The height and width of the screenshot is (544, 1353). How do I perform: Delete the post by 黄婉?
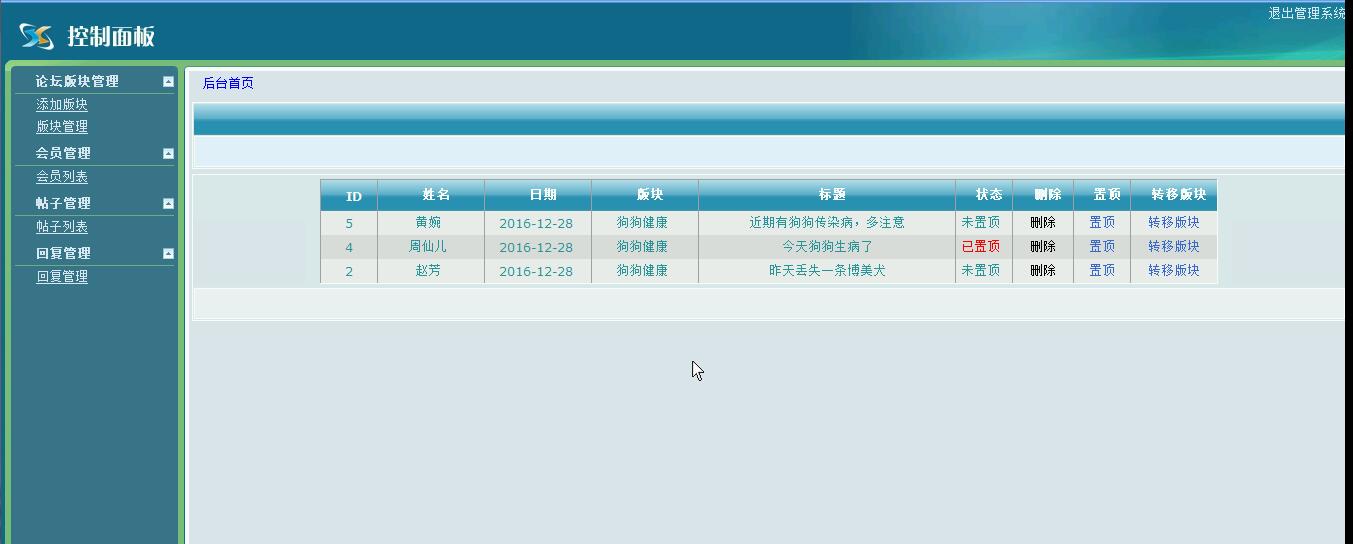point(1043,222)
